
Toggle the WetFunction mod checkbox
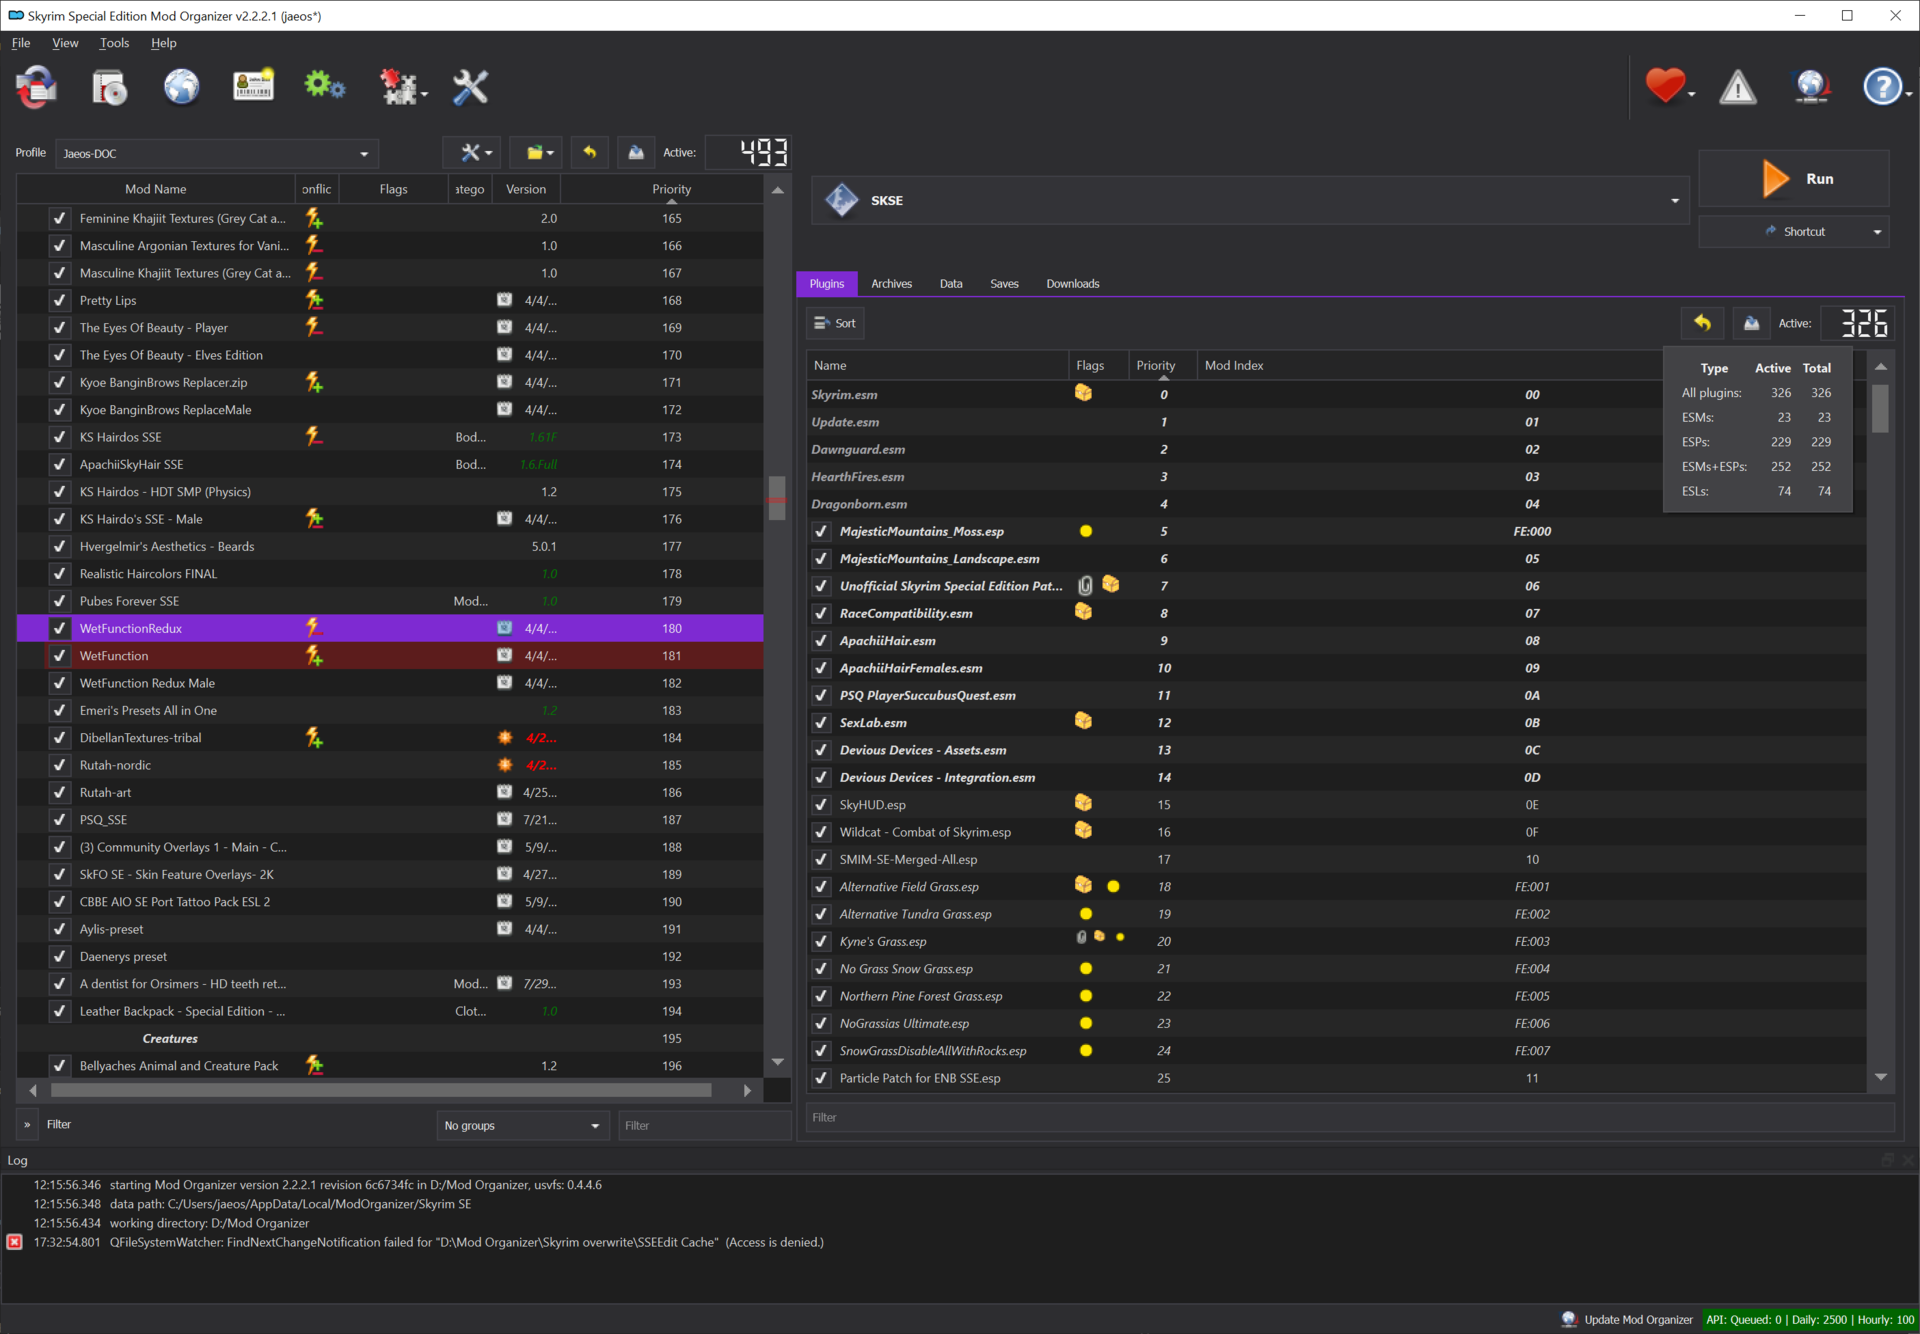tap(60, 656)
